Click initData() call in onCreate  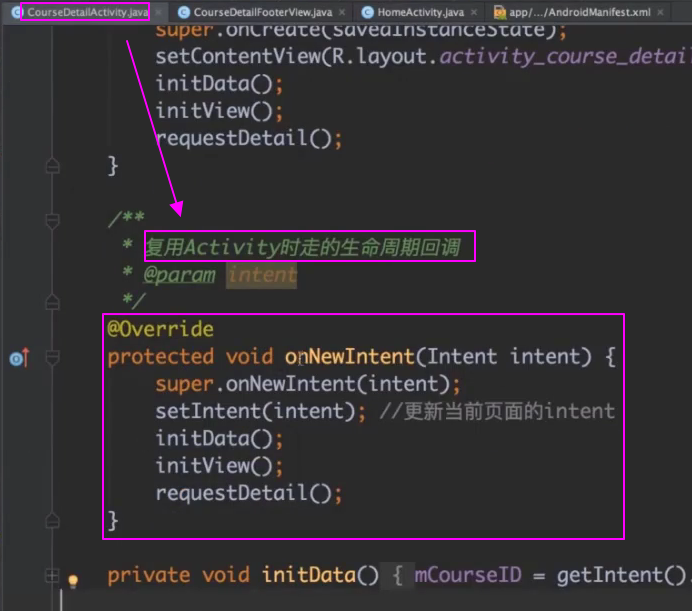point(219,84)
